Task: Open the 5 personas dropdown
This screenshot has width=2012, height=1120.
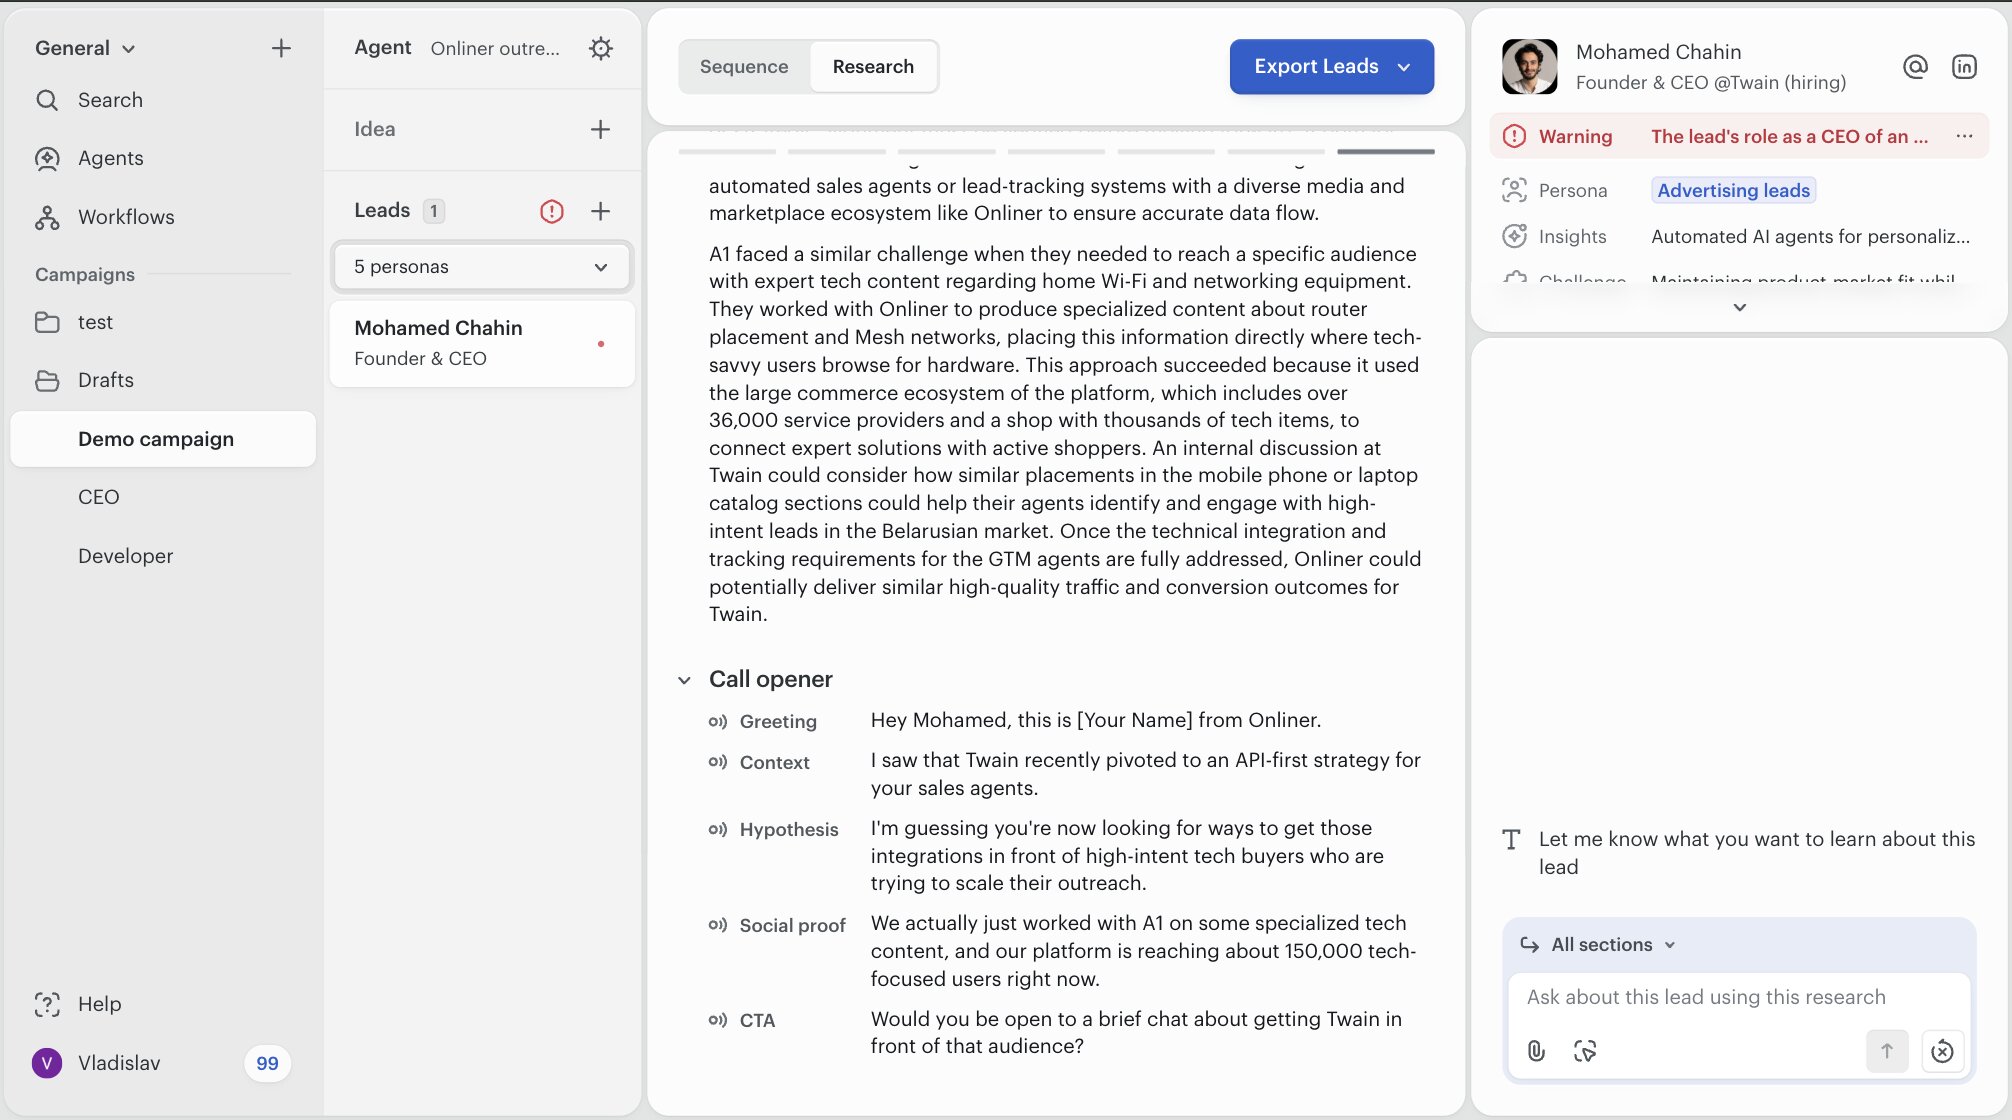Action: 482,267
